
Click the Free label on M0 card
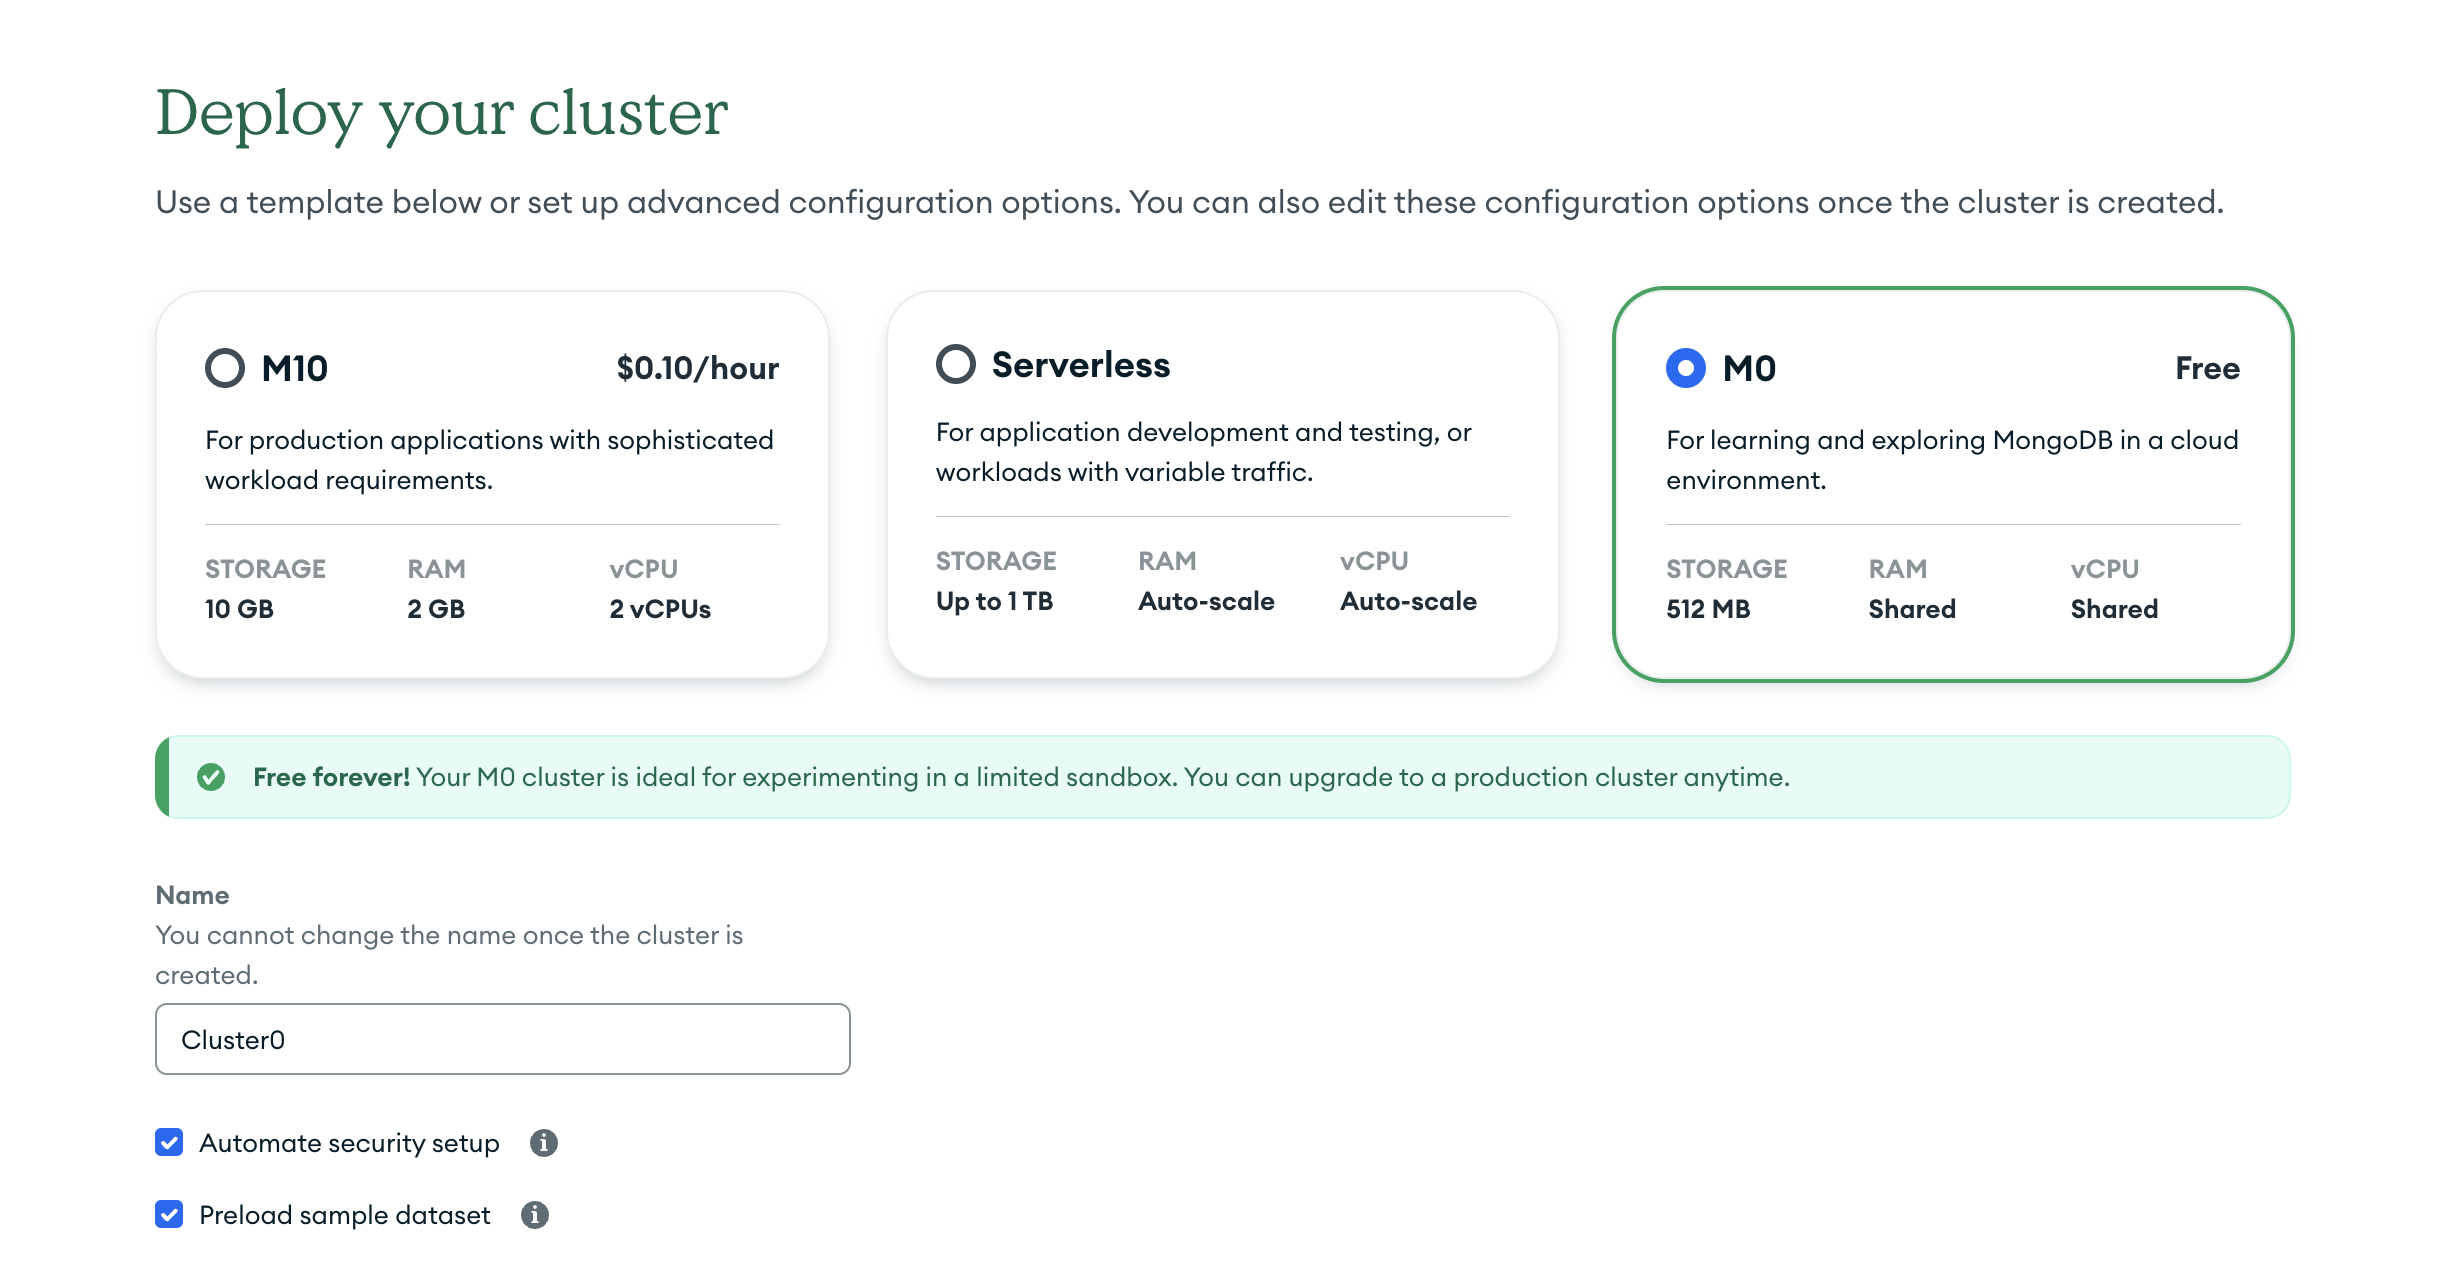pos(2206,368)
